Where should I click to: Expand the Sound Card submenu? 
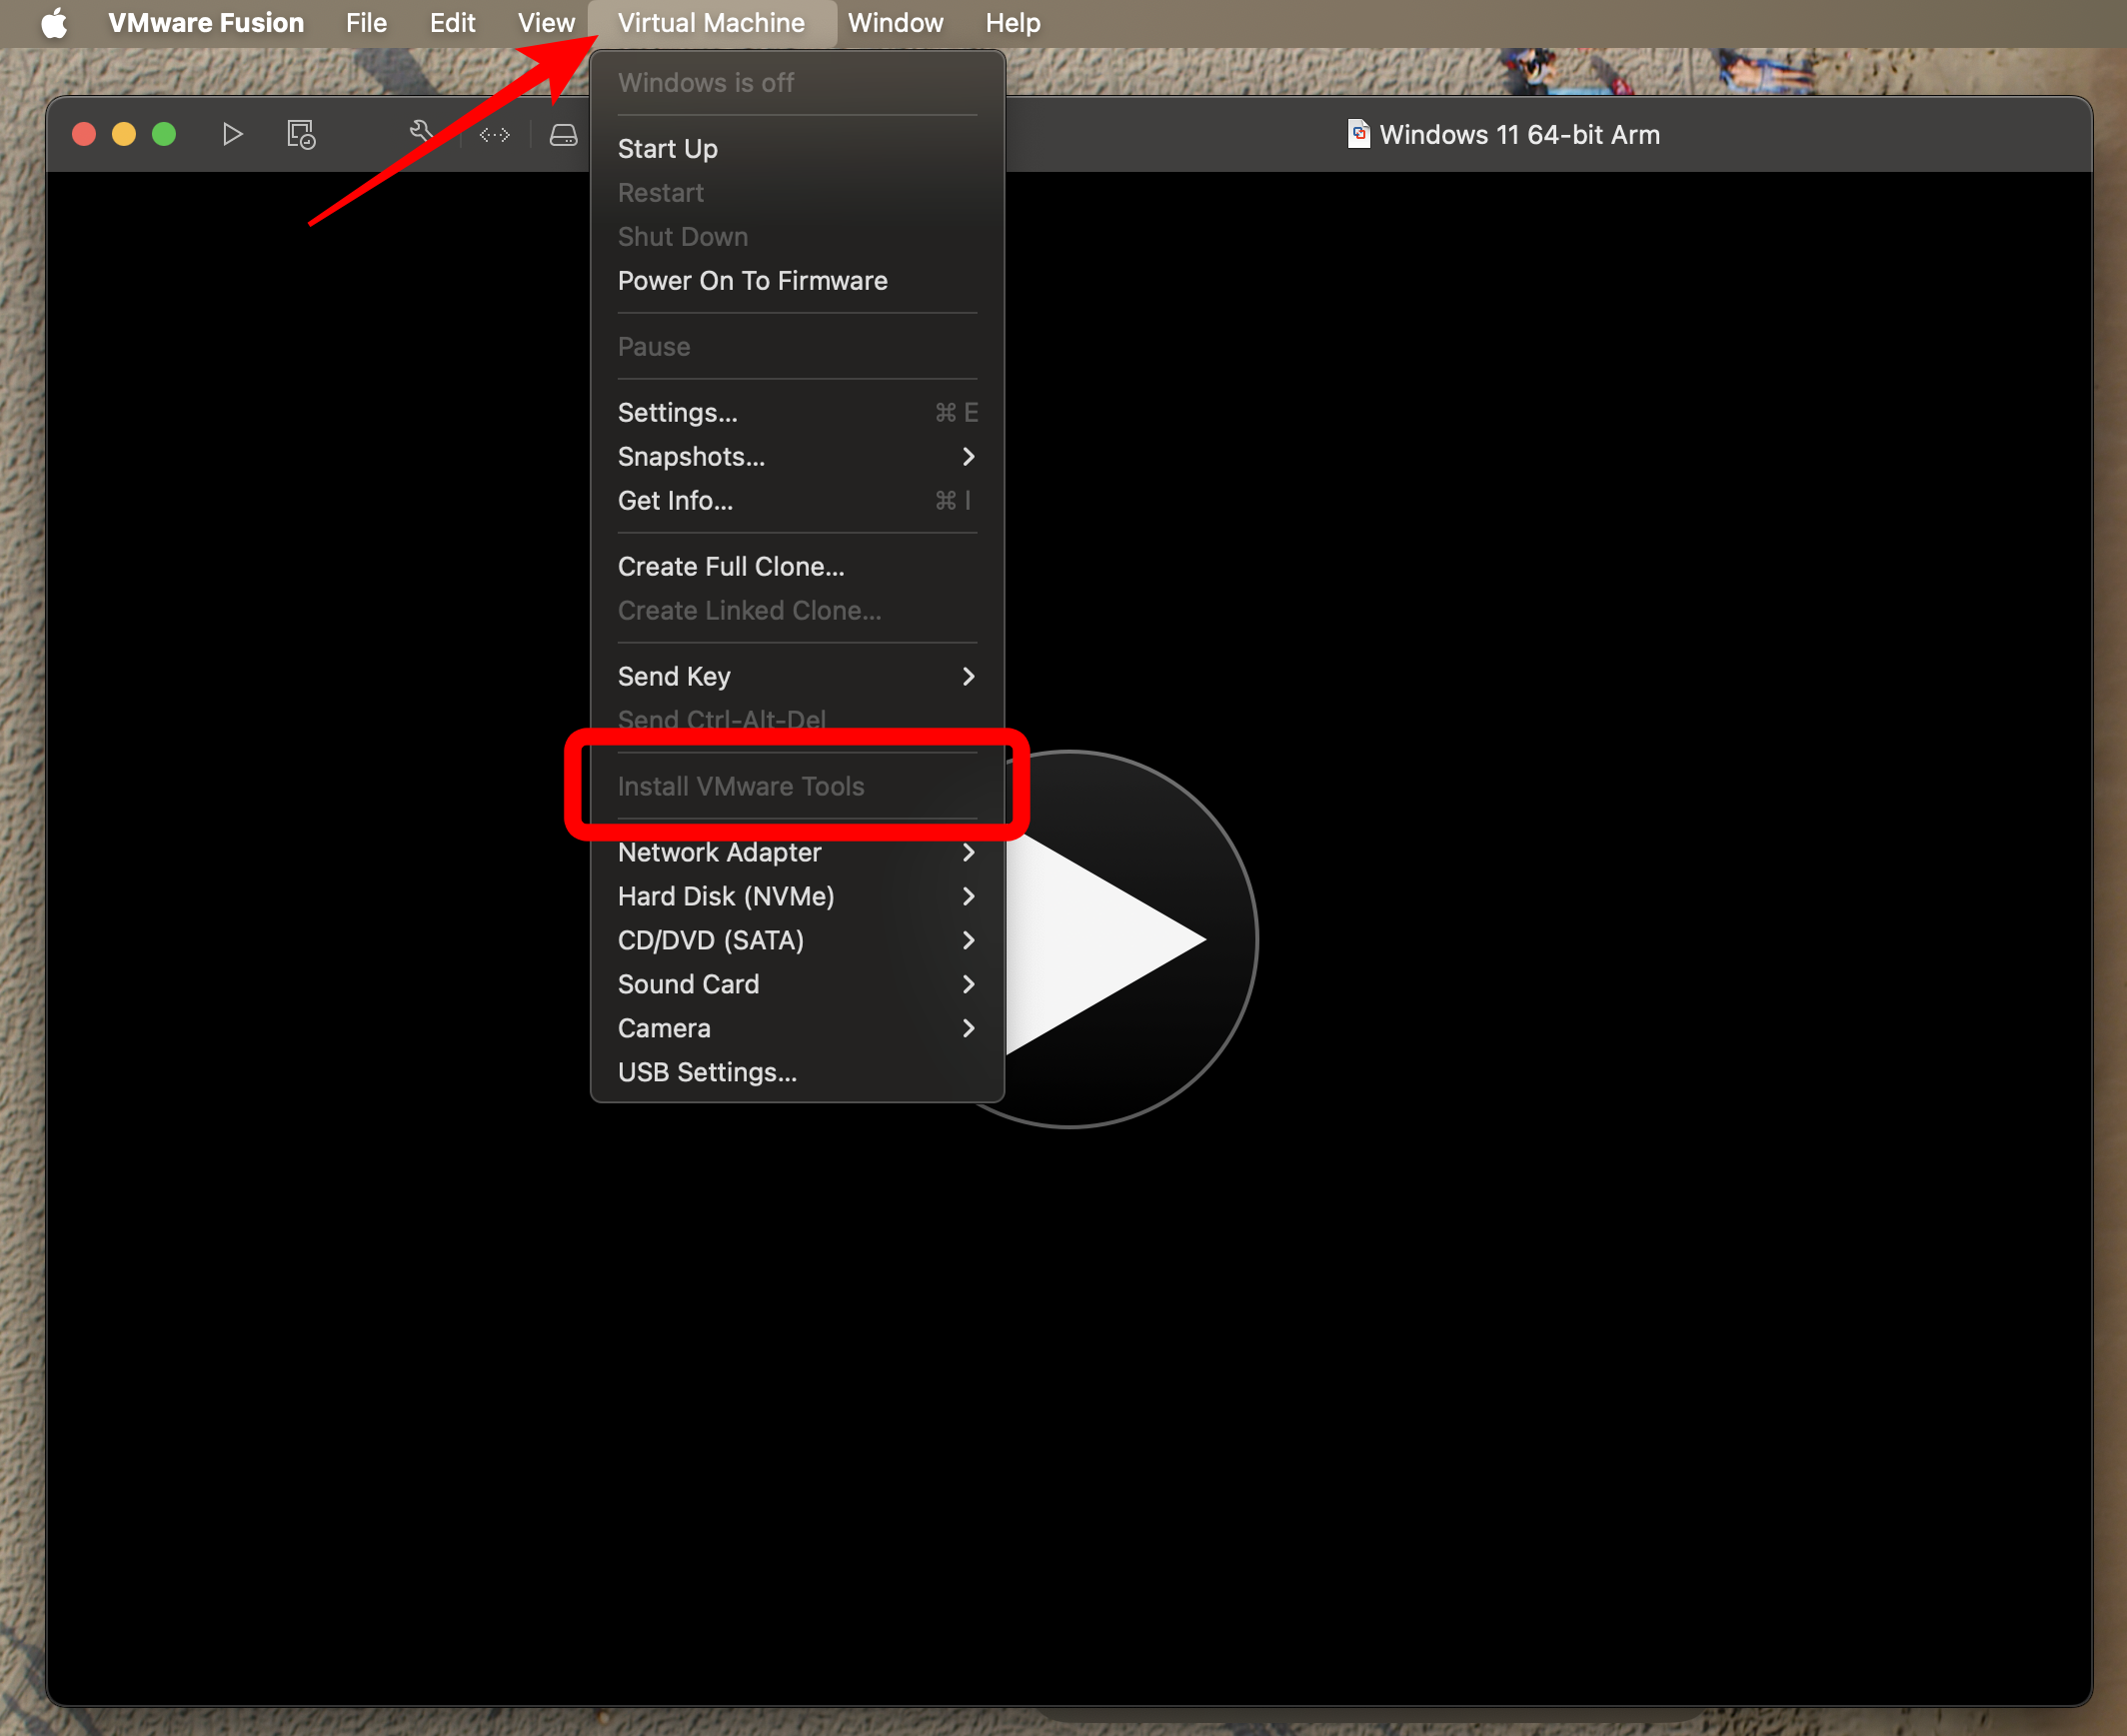797,984
